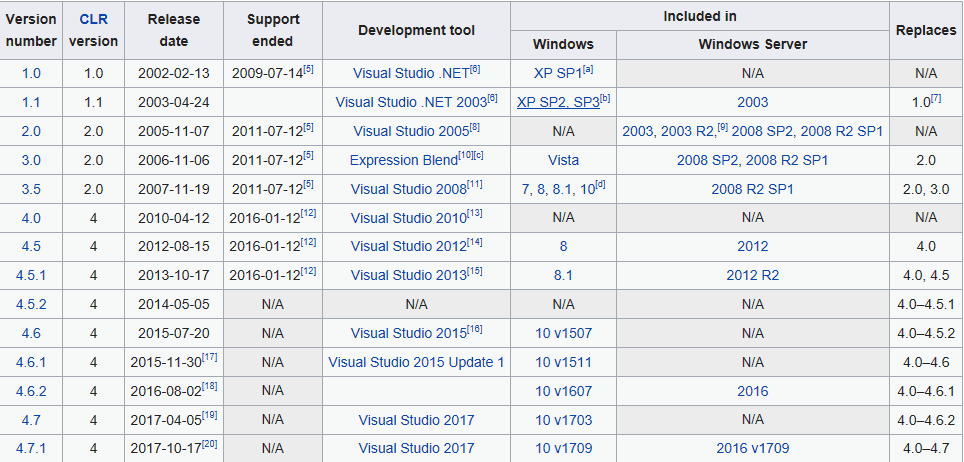The width and height of the screenshot is (964, 462).
Task: Open the Windows 8.1 link in the 4.5.1 row
Action: point(563,275)
